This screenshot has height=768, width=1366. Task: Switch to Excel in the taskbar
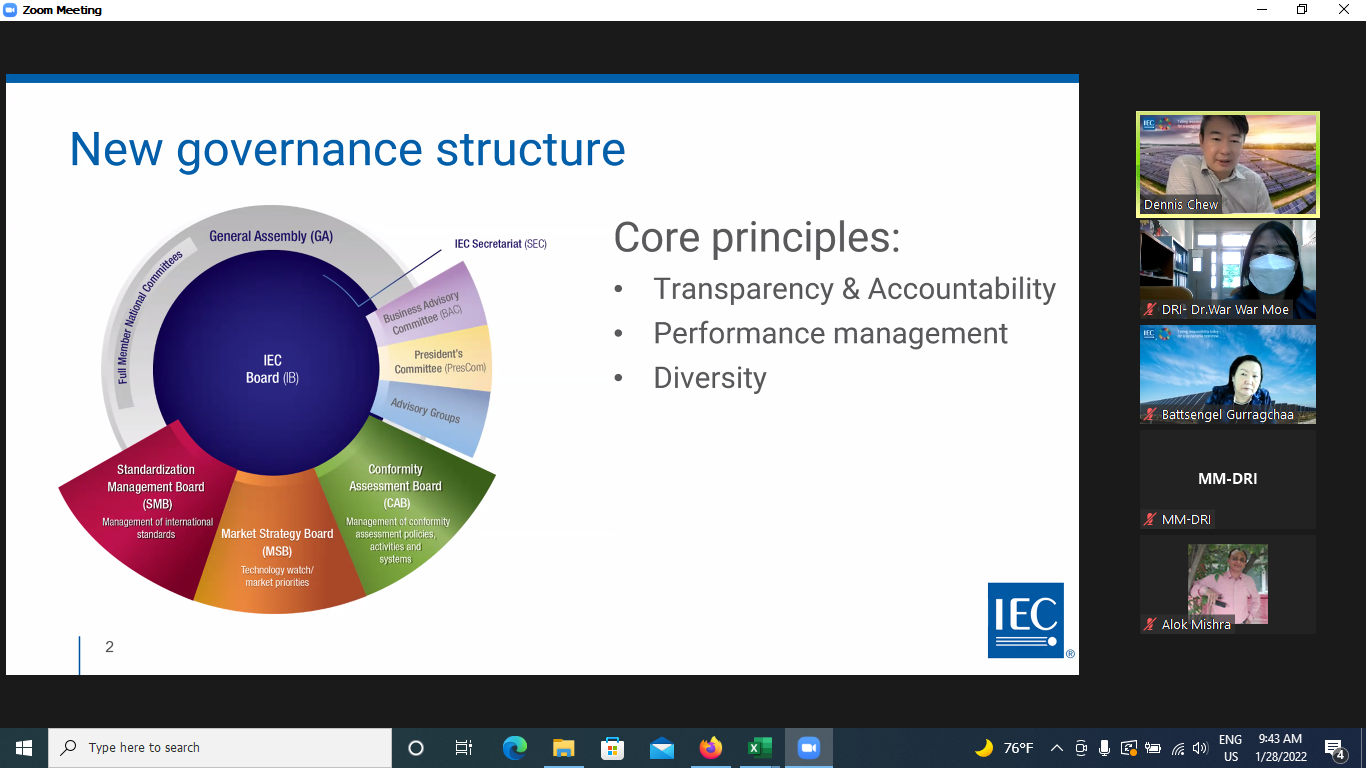[x=759, y=747]
